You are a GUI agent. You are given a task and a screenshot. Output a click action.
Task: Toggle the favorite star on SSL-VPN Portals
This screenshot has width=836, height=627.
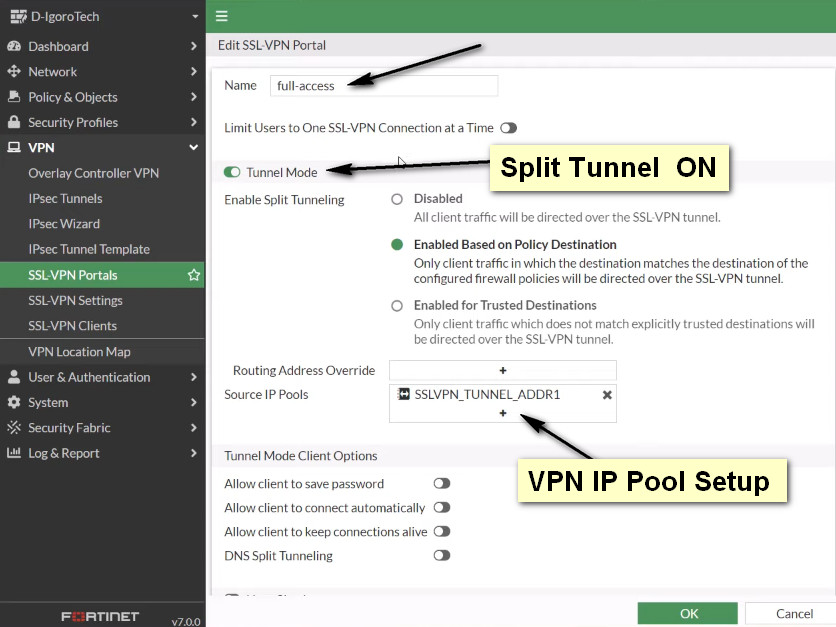[x=194, y=275]
